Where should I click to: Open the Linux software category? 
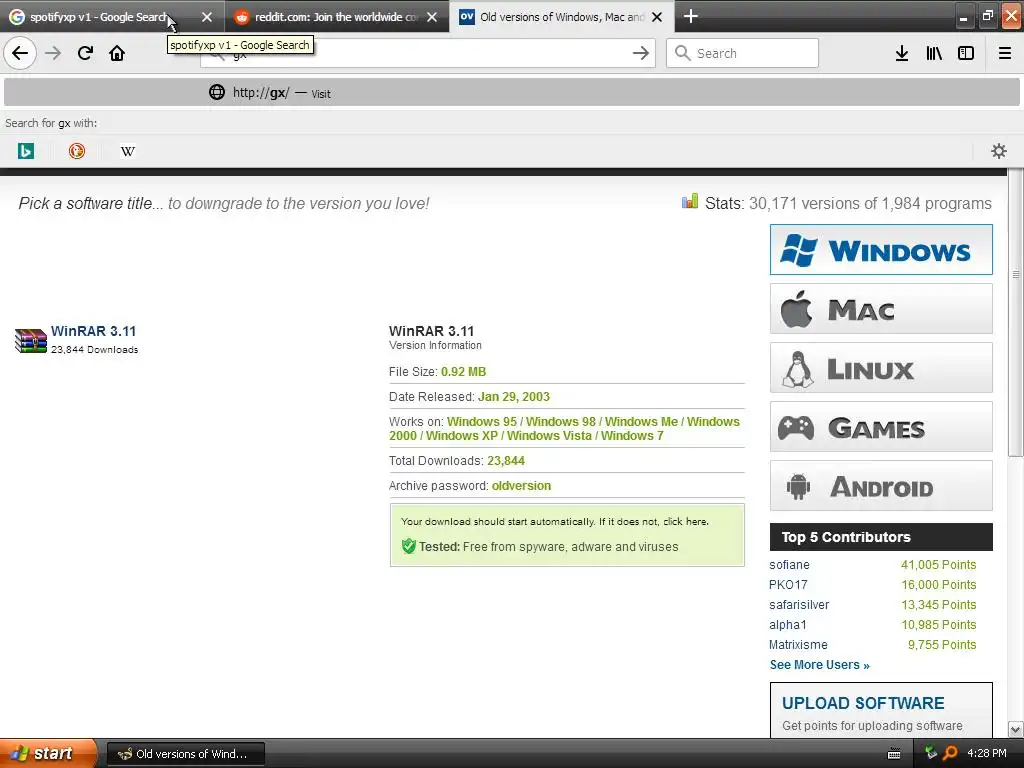click(881, 368)
